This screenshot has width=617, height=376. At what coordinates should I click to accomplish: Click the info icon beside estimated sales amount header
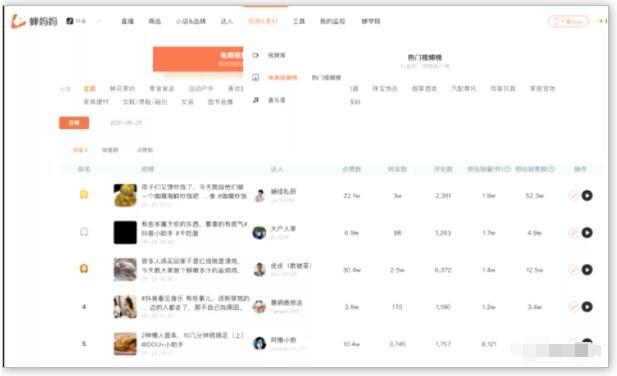pos(552,169)
